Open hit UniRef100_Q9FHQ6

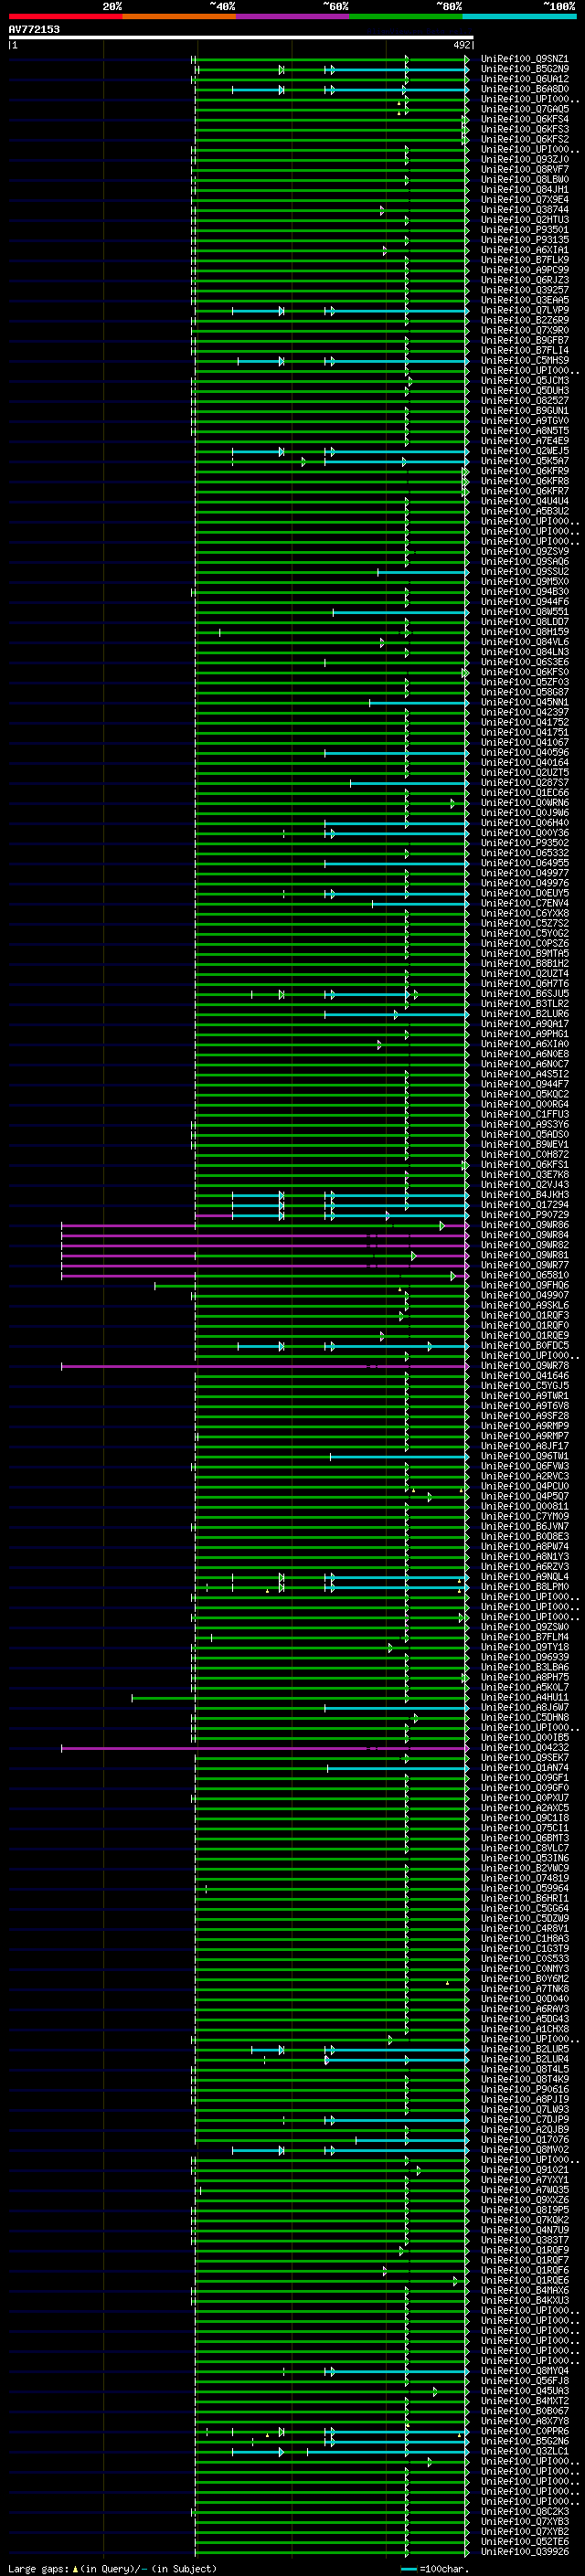[x=524, y=1285]
